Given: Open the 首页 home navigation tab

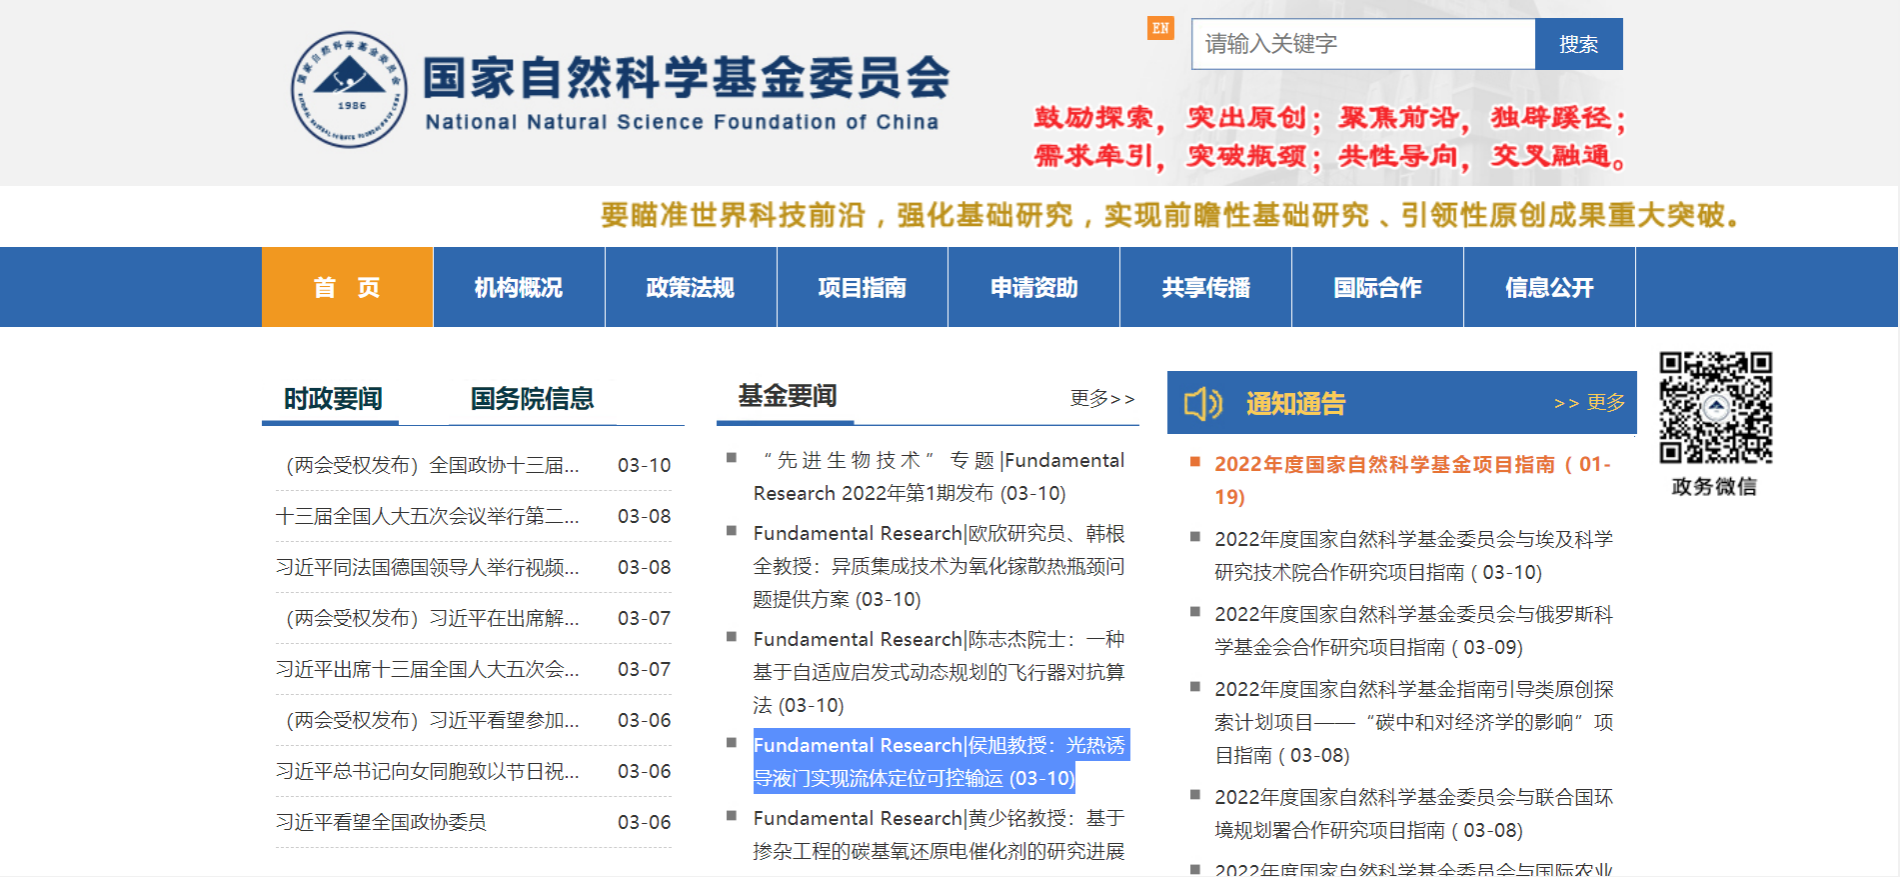Looking at the screenshot, I should point(347,288).
